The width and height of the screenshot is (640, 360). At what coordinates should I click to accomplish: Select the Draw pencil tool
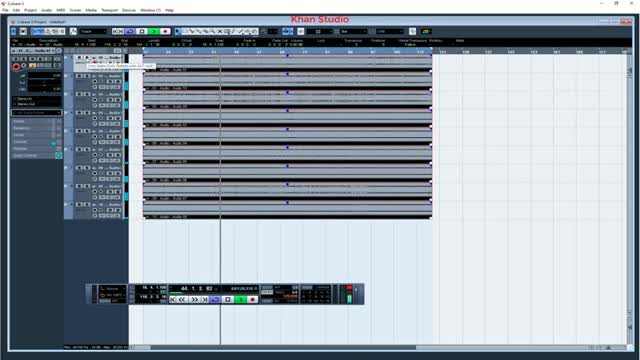[x=233, y=31]
